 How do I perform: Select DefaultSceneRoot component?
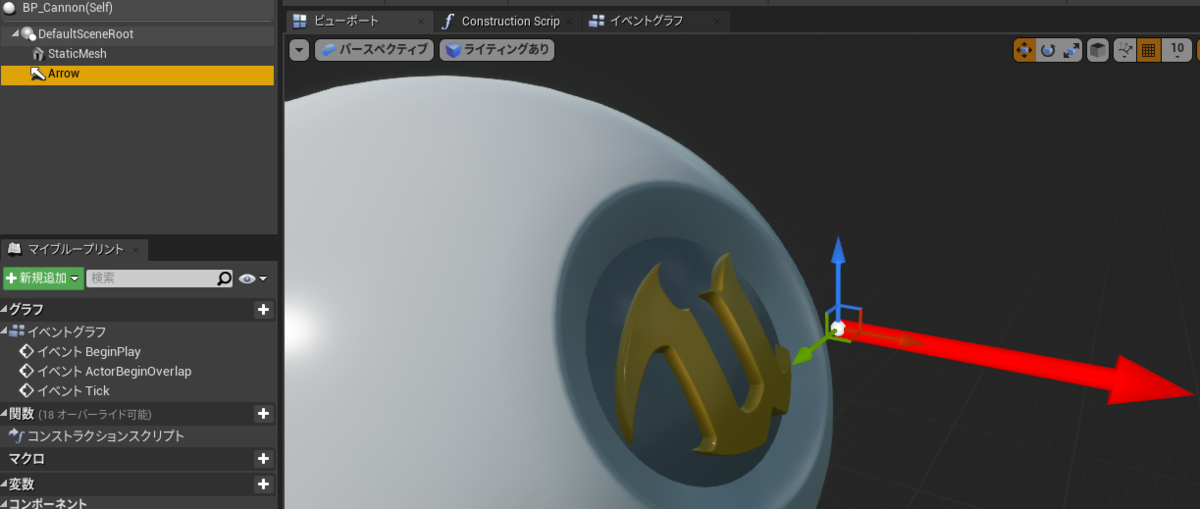click(137, 34)
